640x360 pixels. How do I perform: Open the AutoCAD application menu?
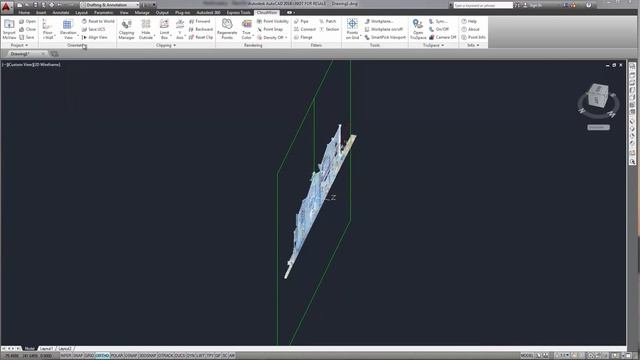[6, 6]
